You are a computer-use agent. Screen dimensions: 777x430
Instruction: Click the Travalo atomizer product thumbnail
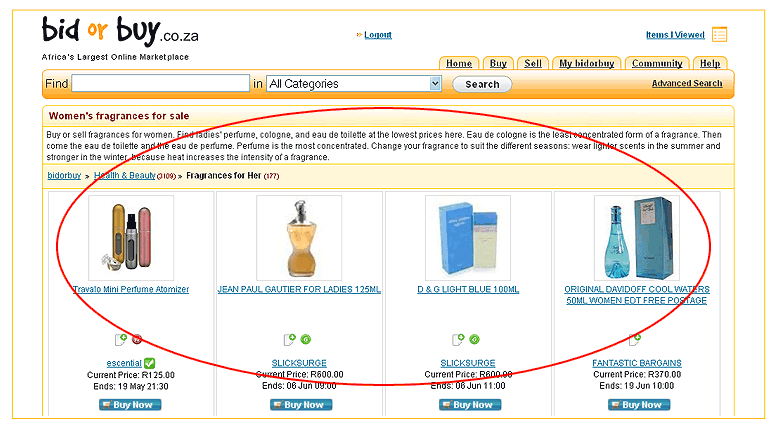(x=131, y=238)
